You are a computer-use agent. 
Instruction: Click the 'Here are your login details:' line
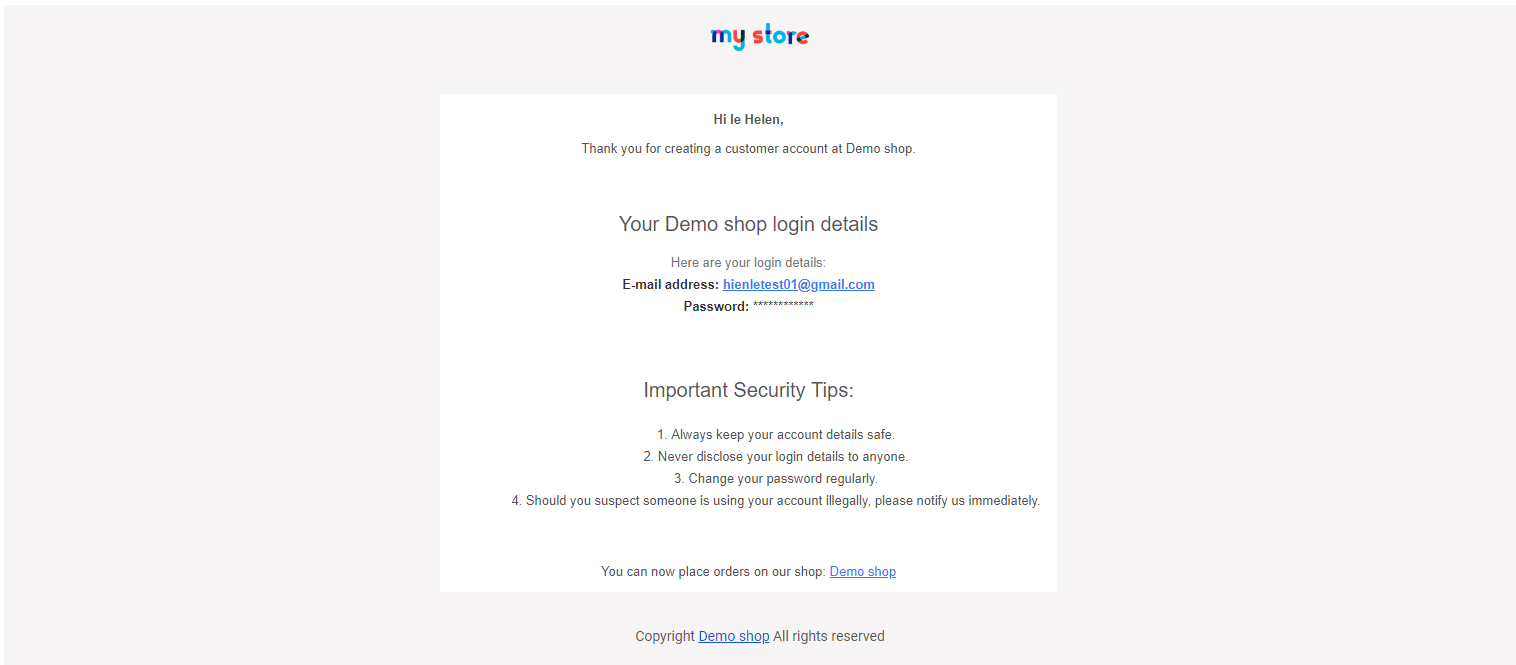click(748, 263)
